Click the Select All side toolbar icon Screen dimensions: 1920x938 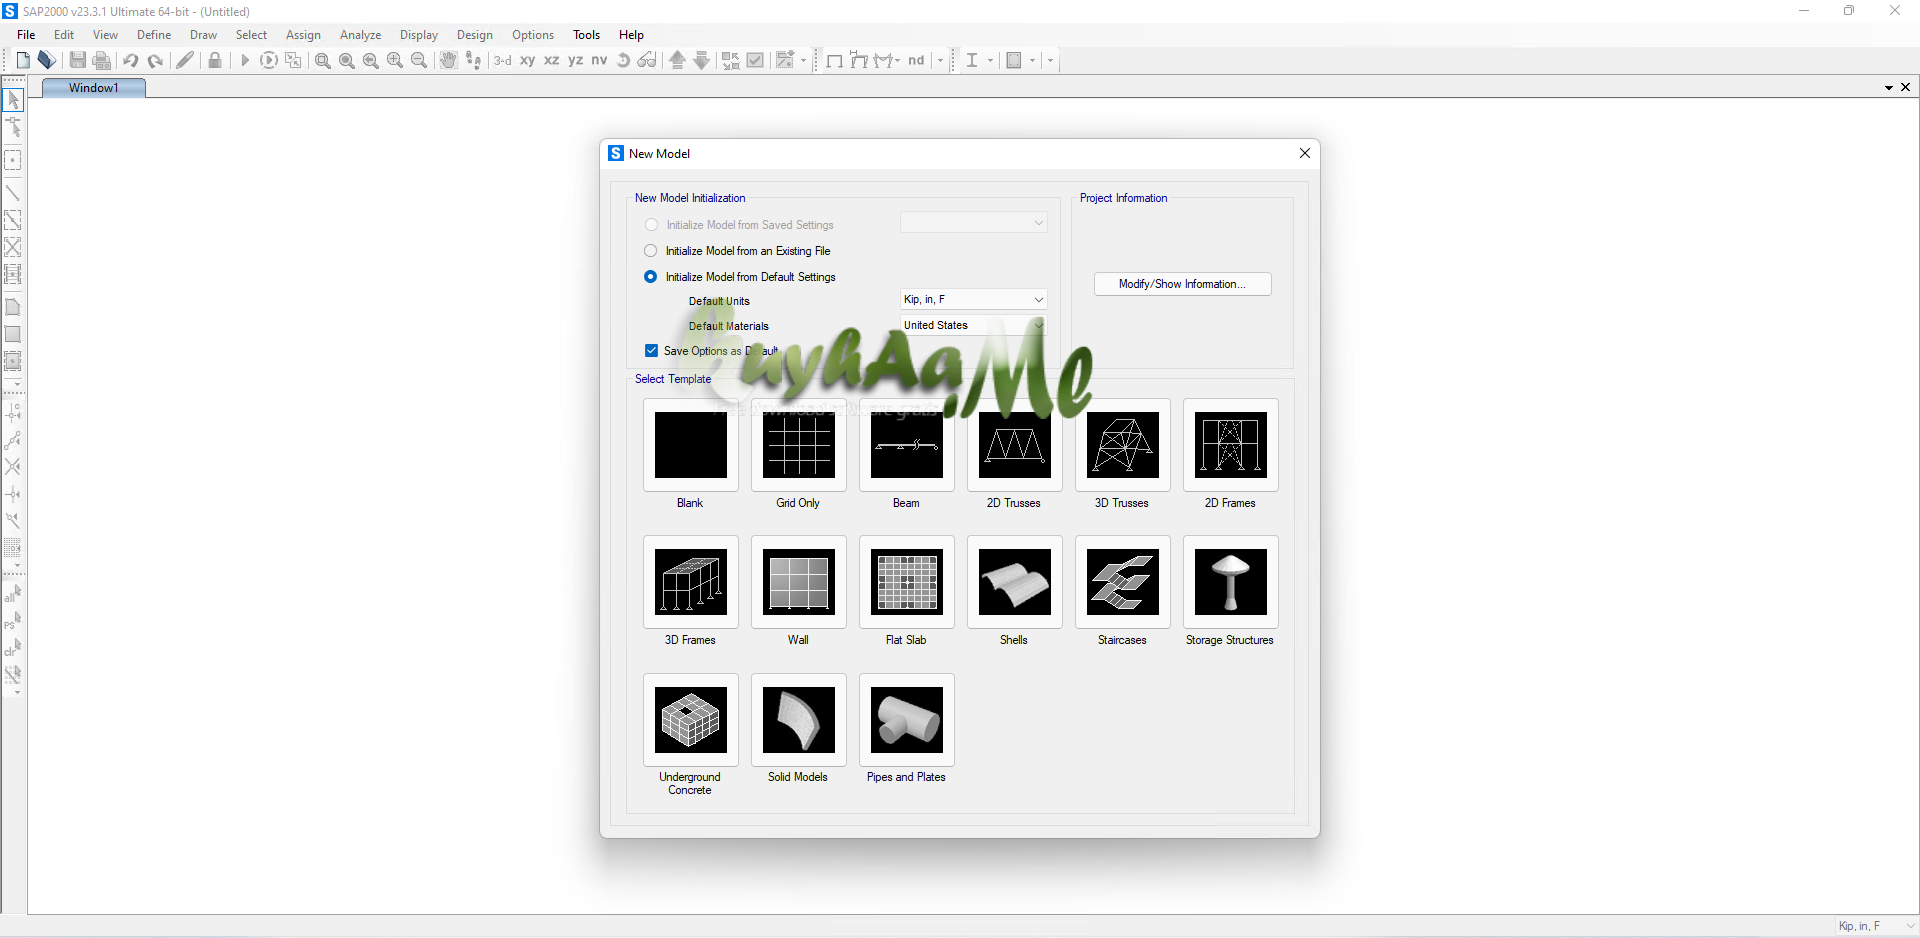[x=12, y=595]
